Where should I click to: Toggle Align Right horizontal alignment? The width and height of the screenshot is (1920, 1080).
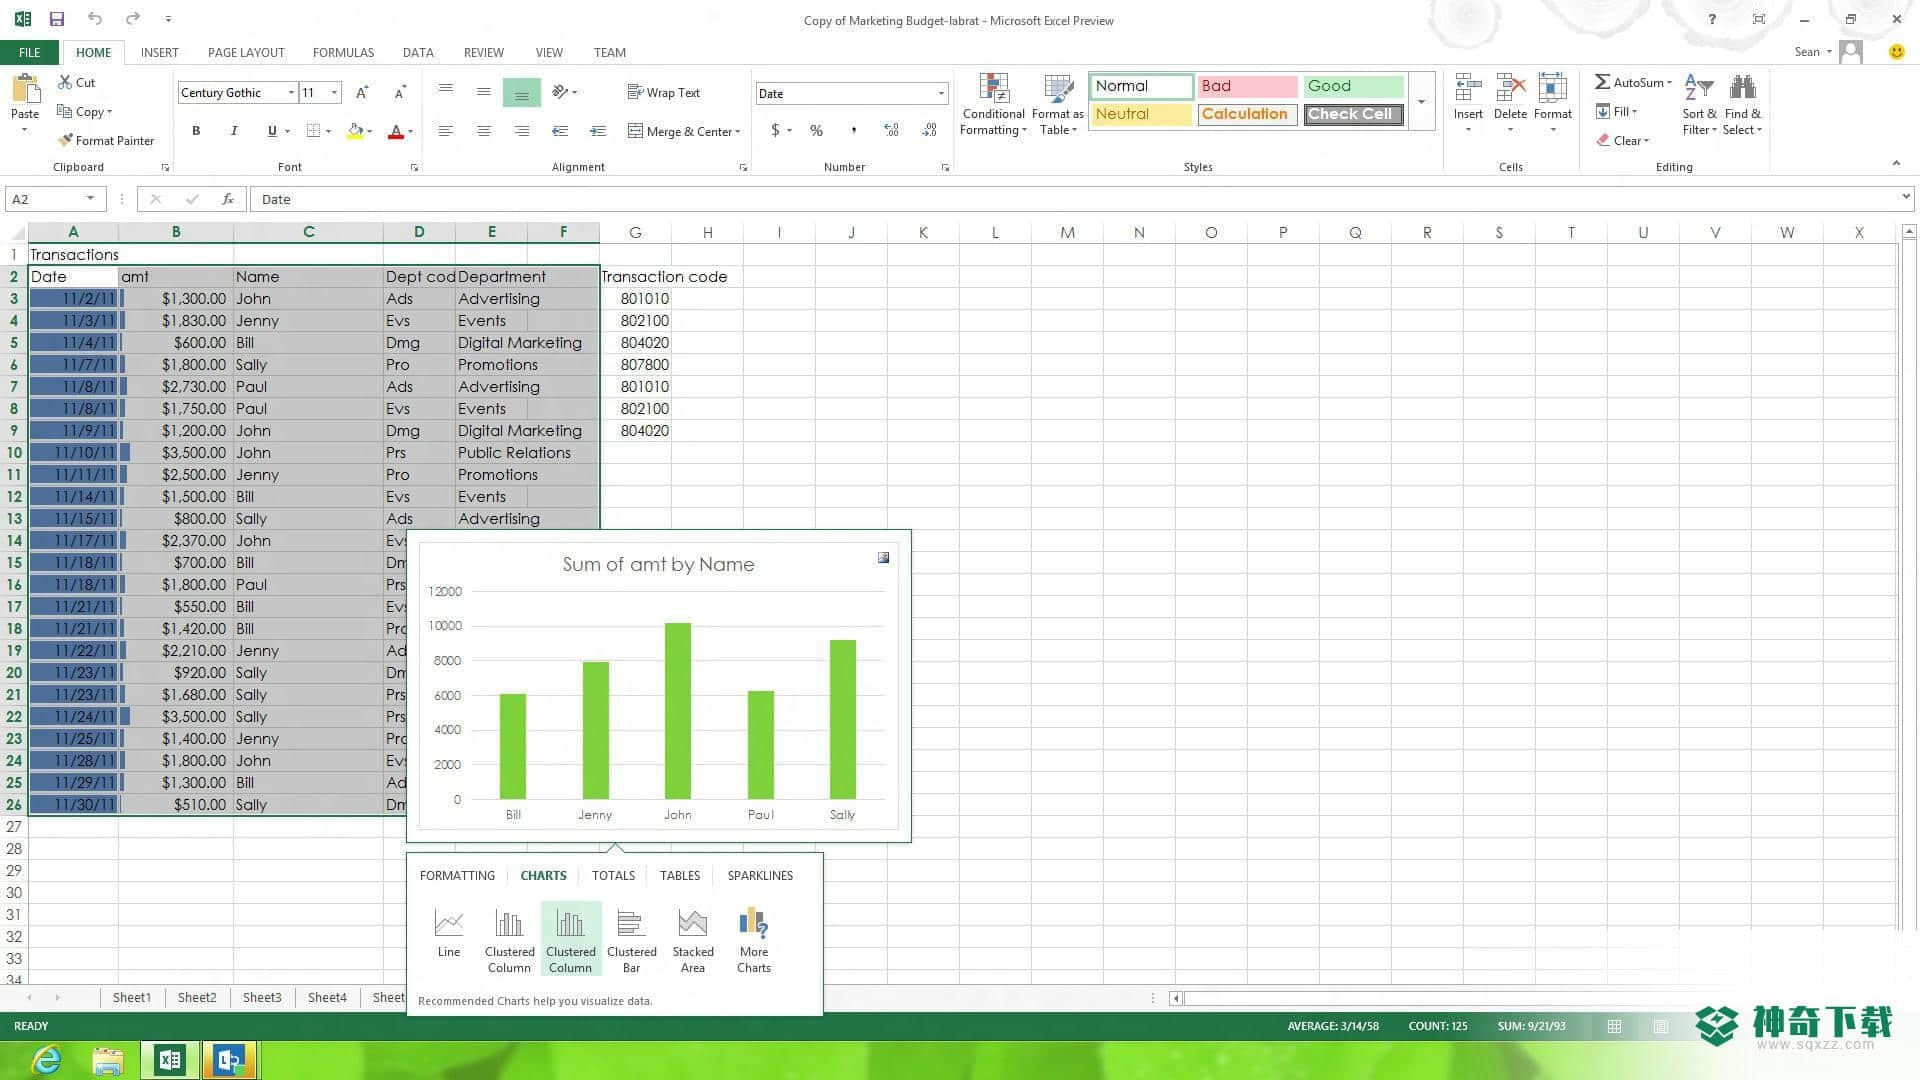click(x=521, y=131)
